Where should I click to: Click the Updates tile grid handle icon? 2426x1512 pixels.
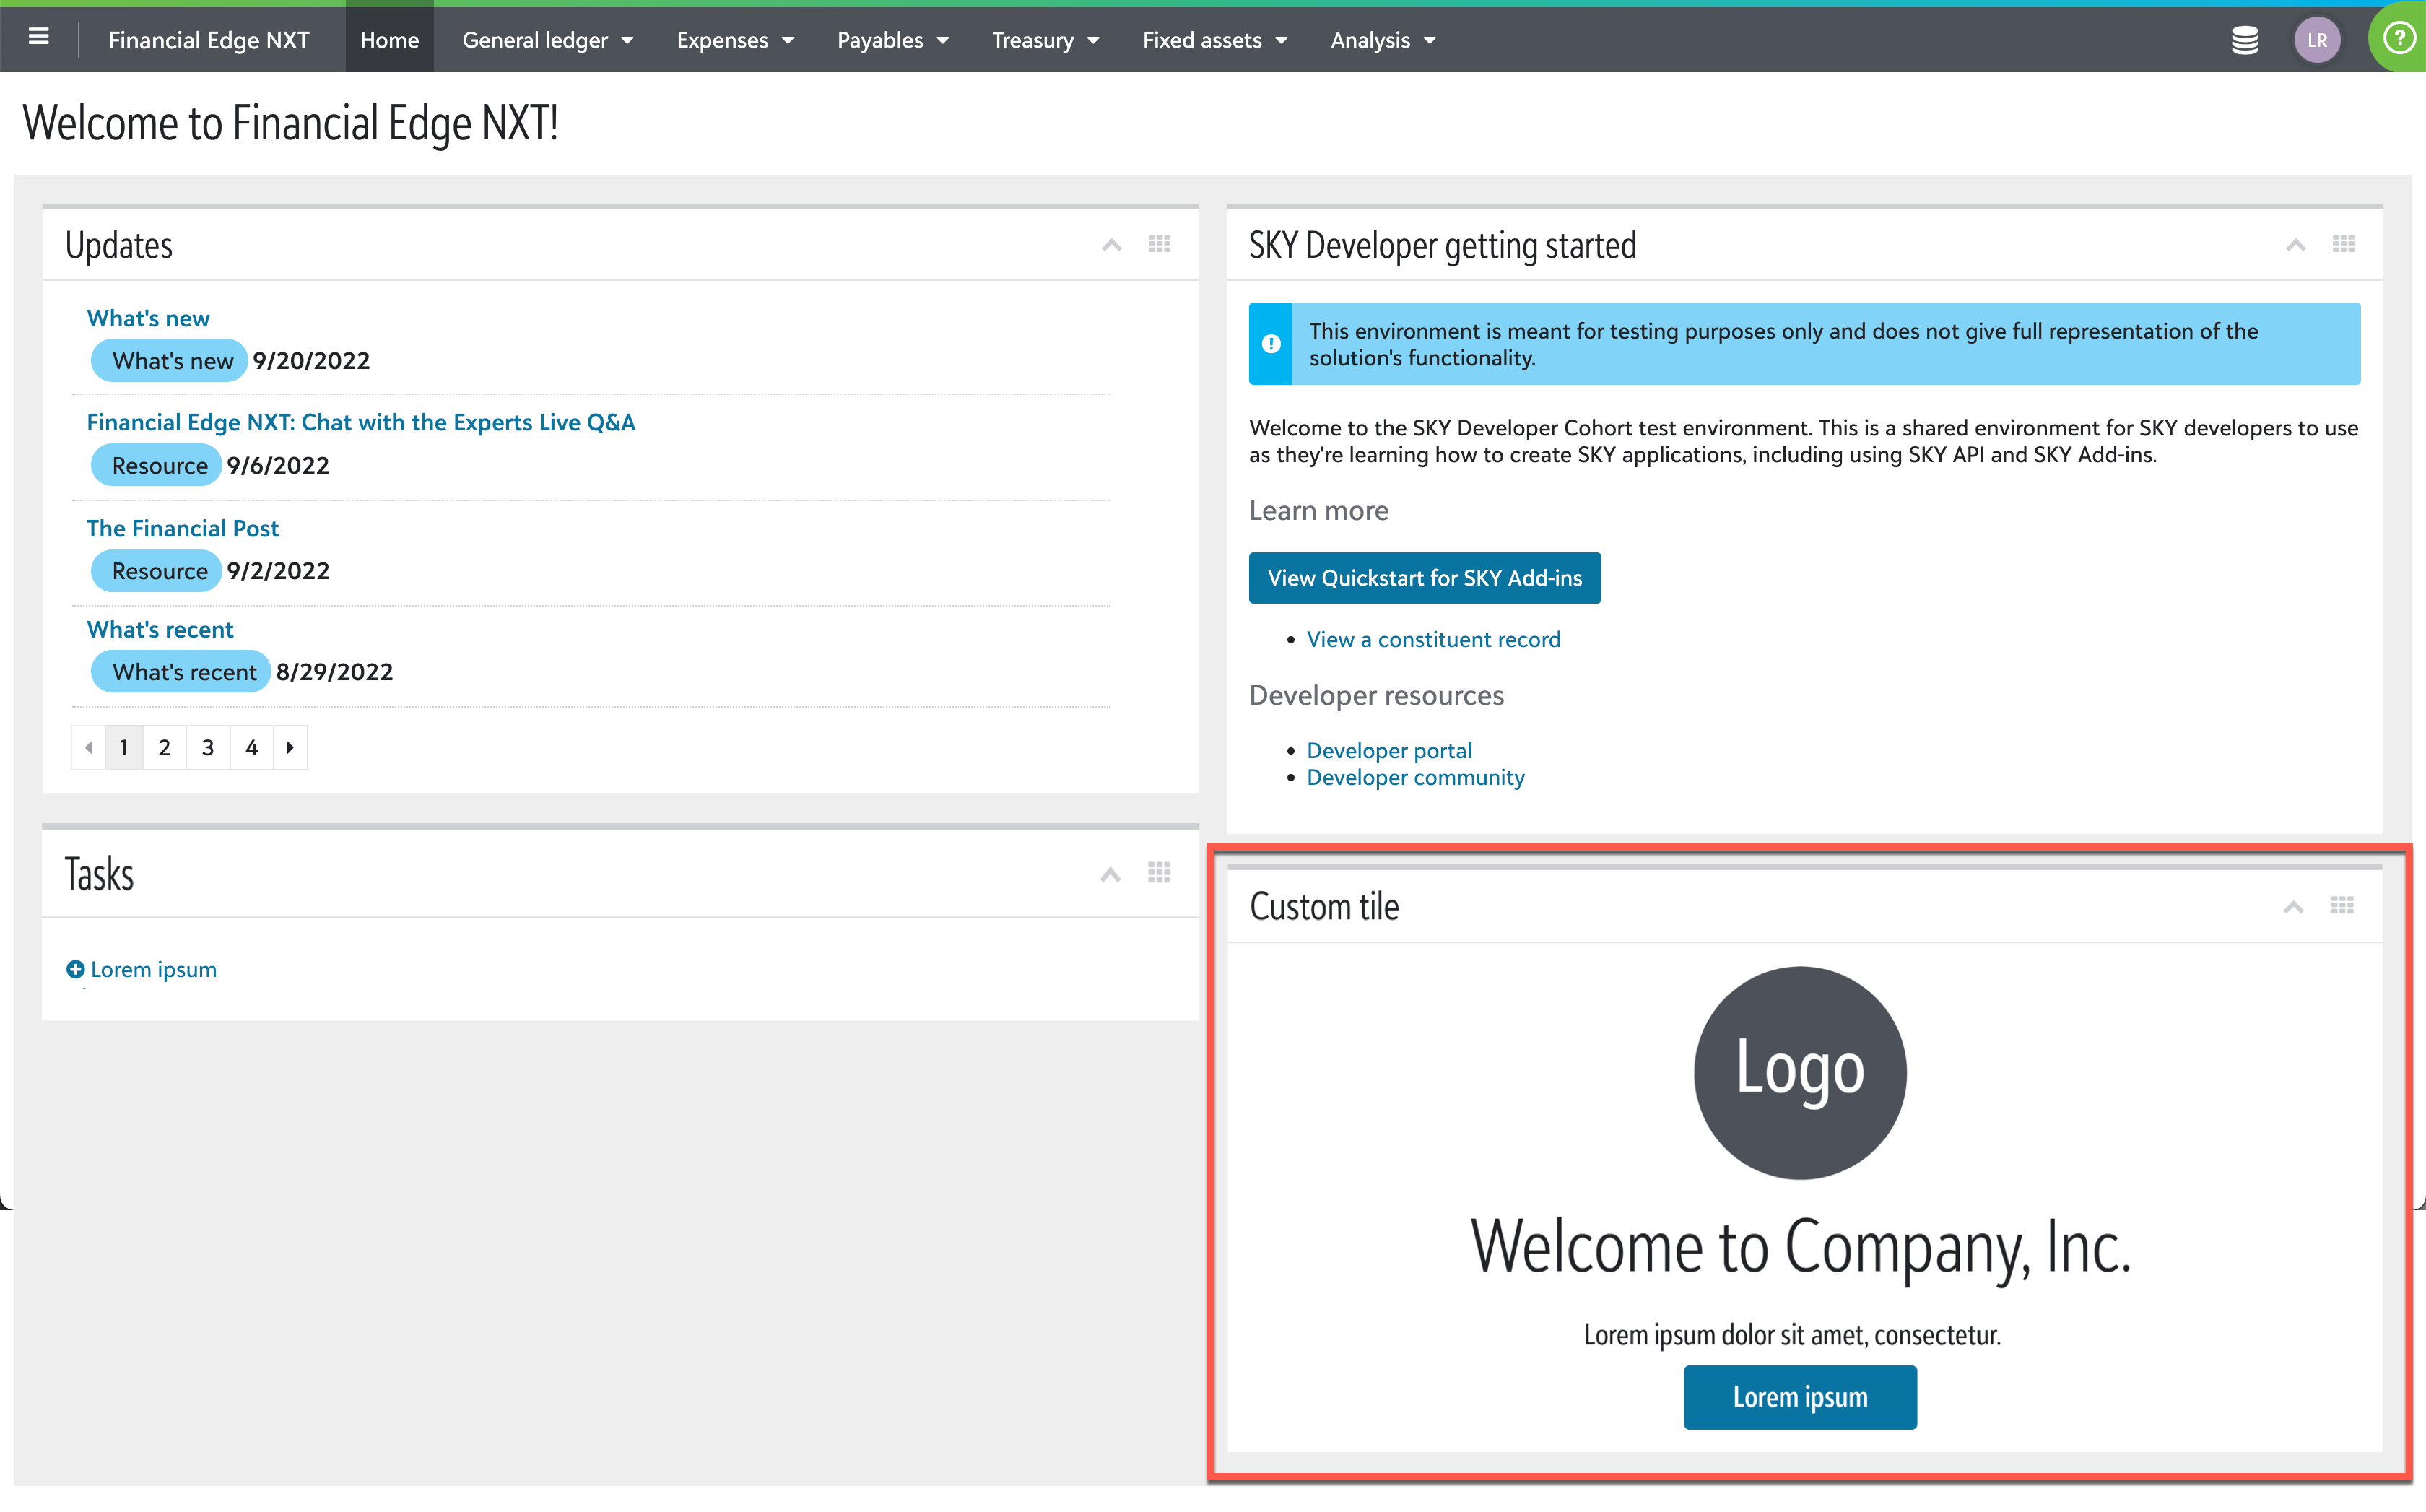1159,244
